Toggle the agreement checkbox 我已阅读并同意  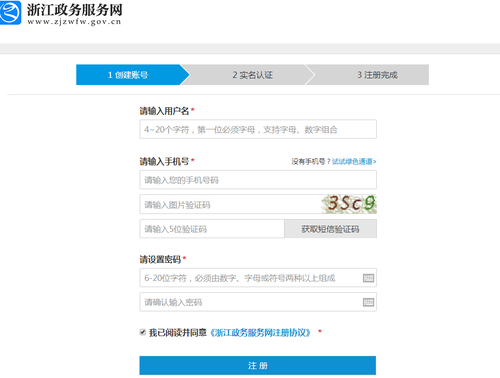pyautogui.click(x=143, y=332)
